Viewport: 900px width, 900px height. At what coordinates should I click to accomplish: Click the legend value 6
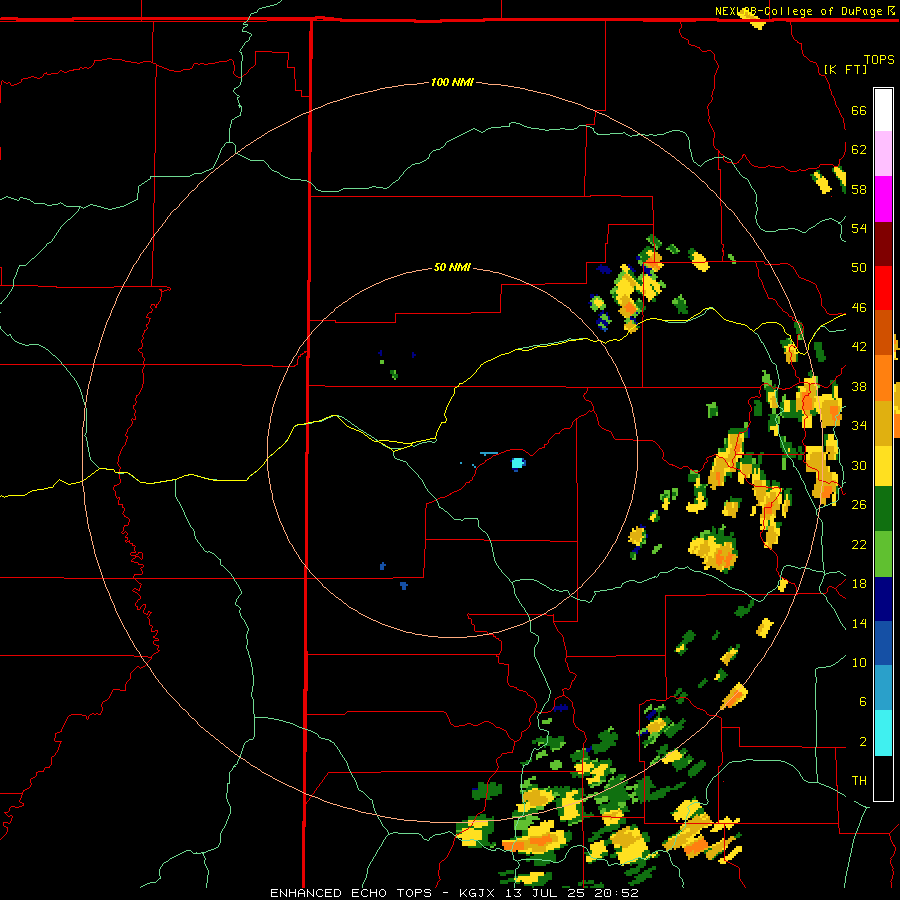click(x=862, y=702)
